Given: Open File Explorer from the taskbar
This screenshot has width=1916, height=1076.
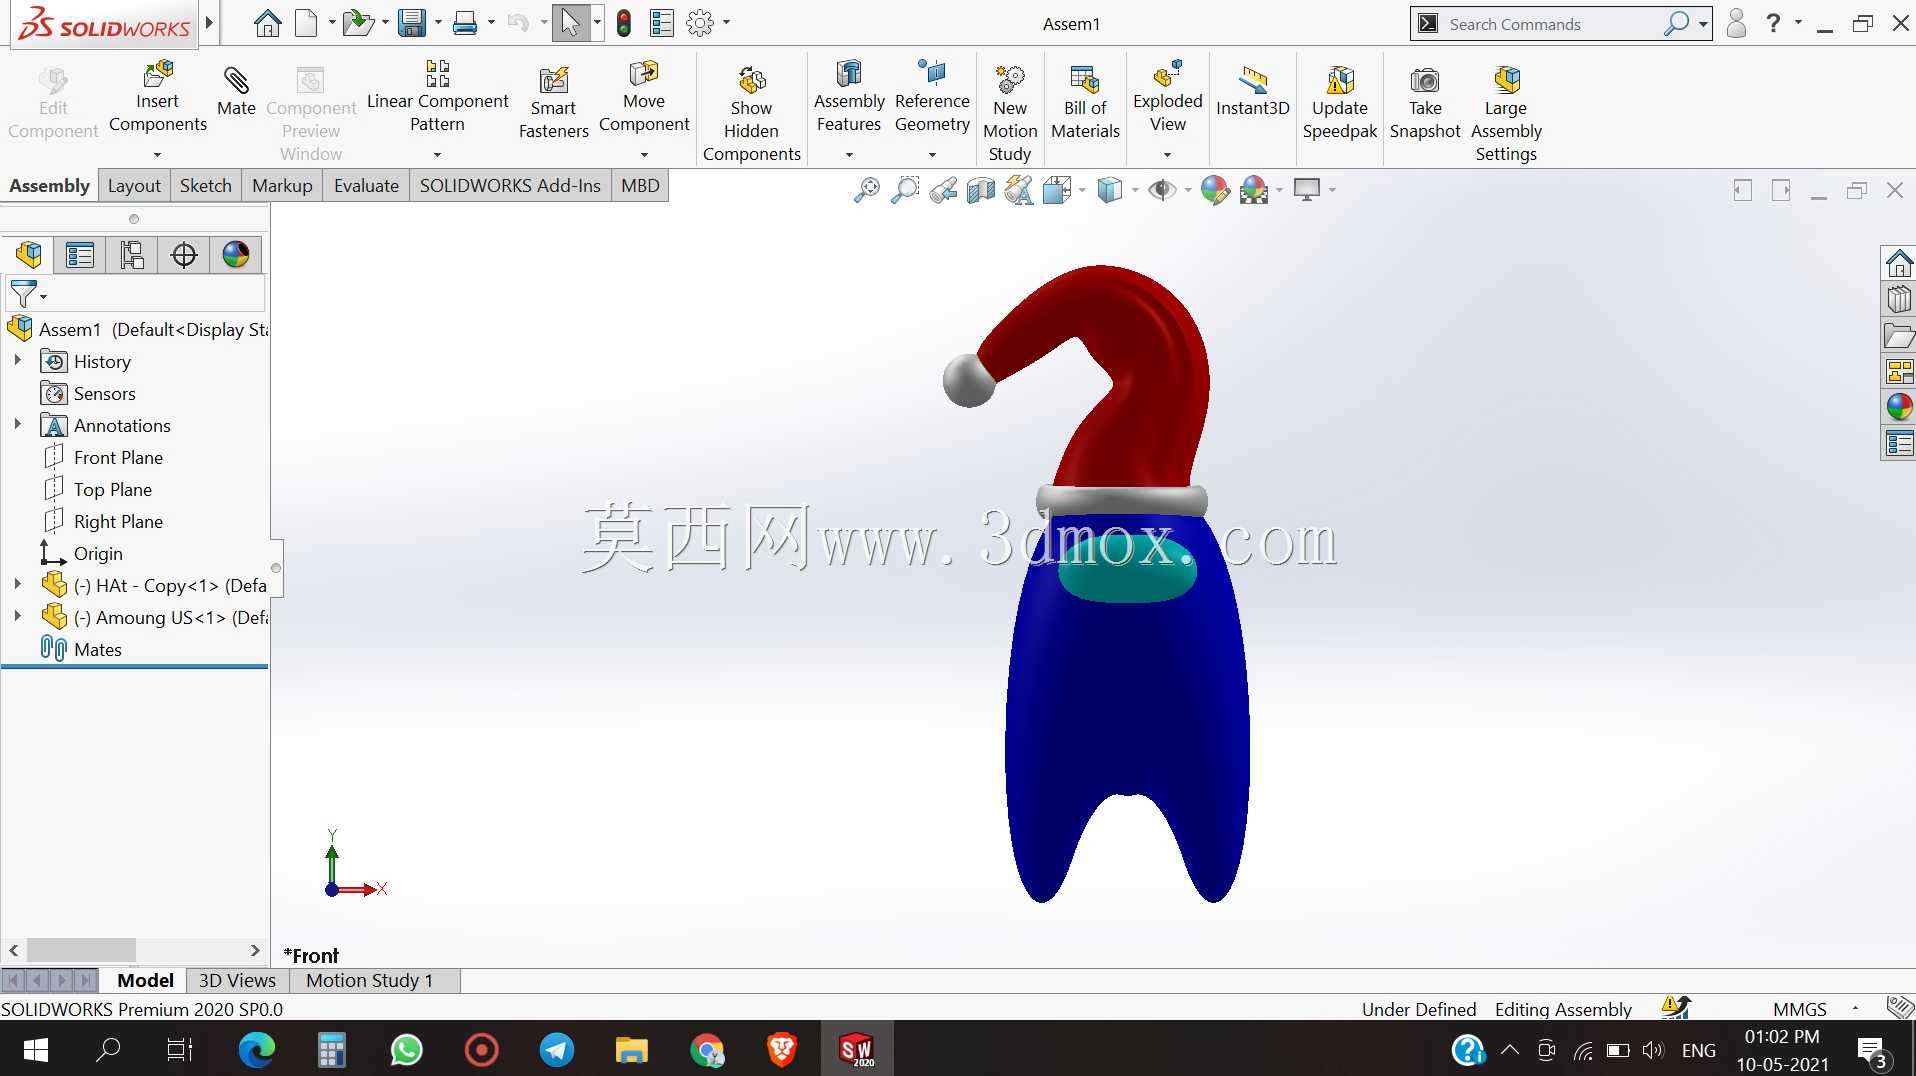Looking at the screenshot, I should pyautogui.click(x=631, y=1050).
